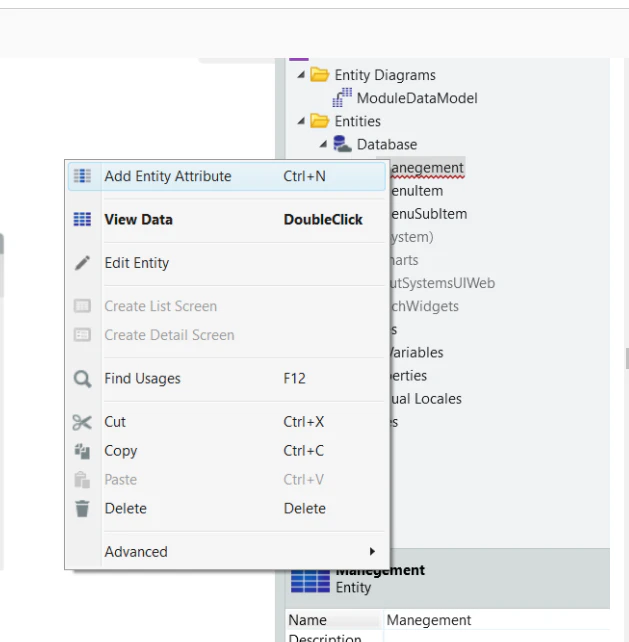The image size is (629, 642).
Task: Collapse the Database tree node
Action: pos(324,144)
